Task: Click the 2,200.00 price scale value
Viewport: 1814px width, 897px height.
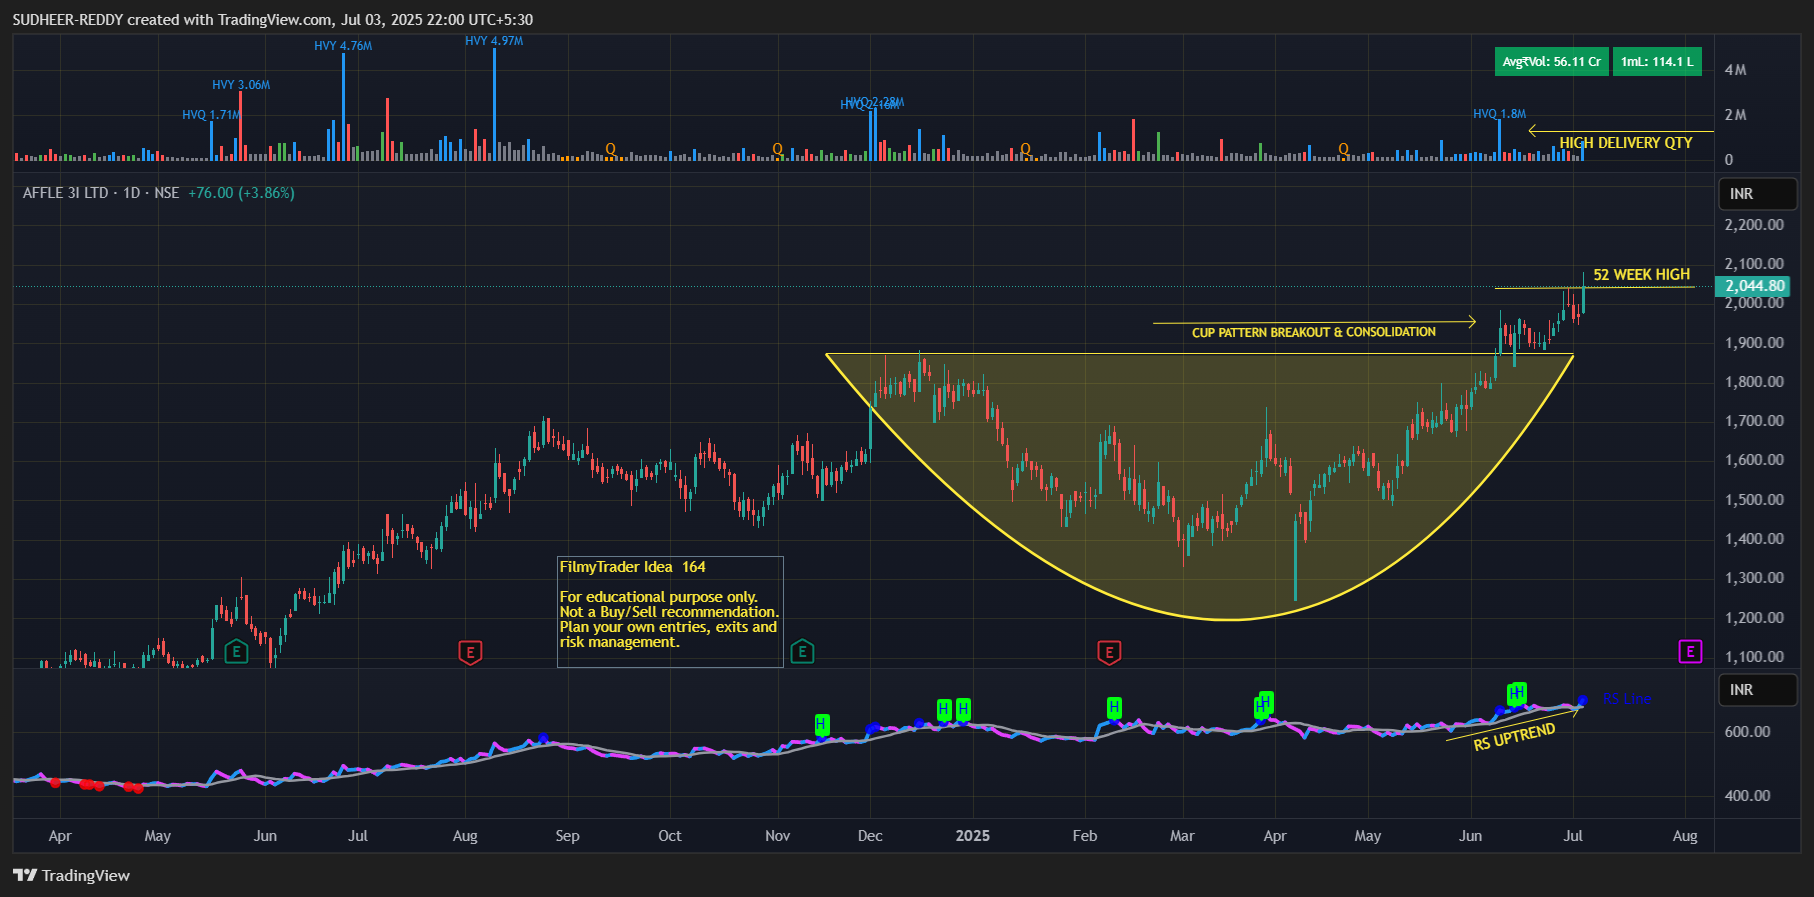Action: point(1754,225)
